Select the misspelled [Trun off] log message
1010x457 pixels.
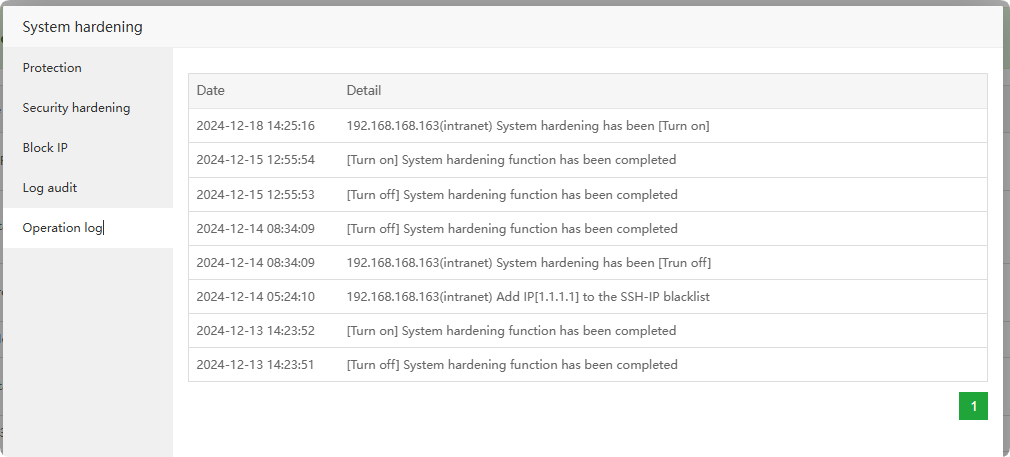pos(529,263)
